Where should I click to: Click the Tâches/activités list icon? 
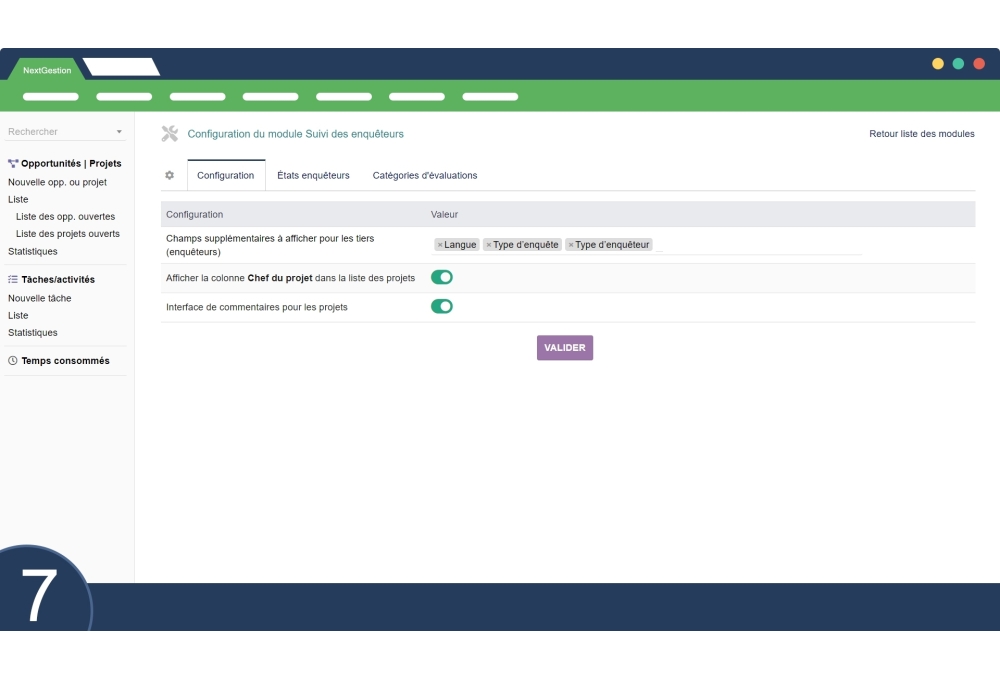[x=13, y=280]
